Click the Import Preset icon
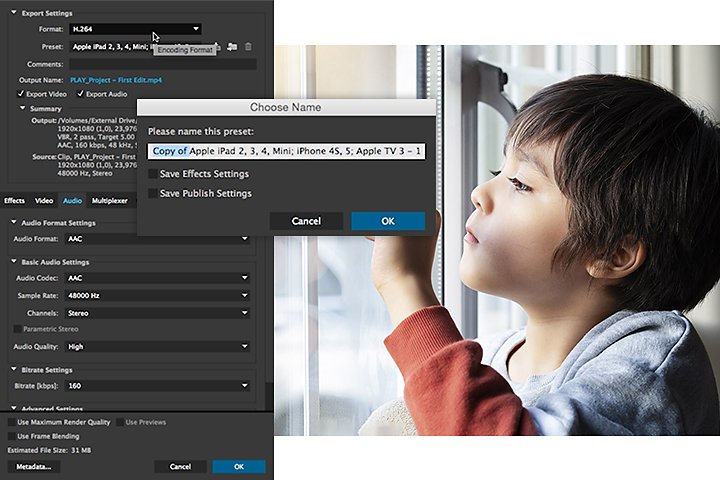This screenshot has height=480, width=720. tap(232, 46)
